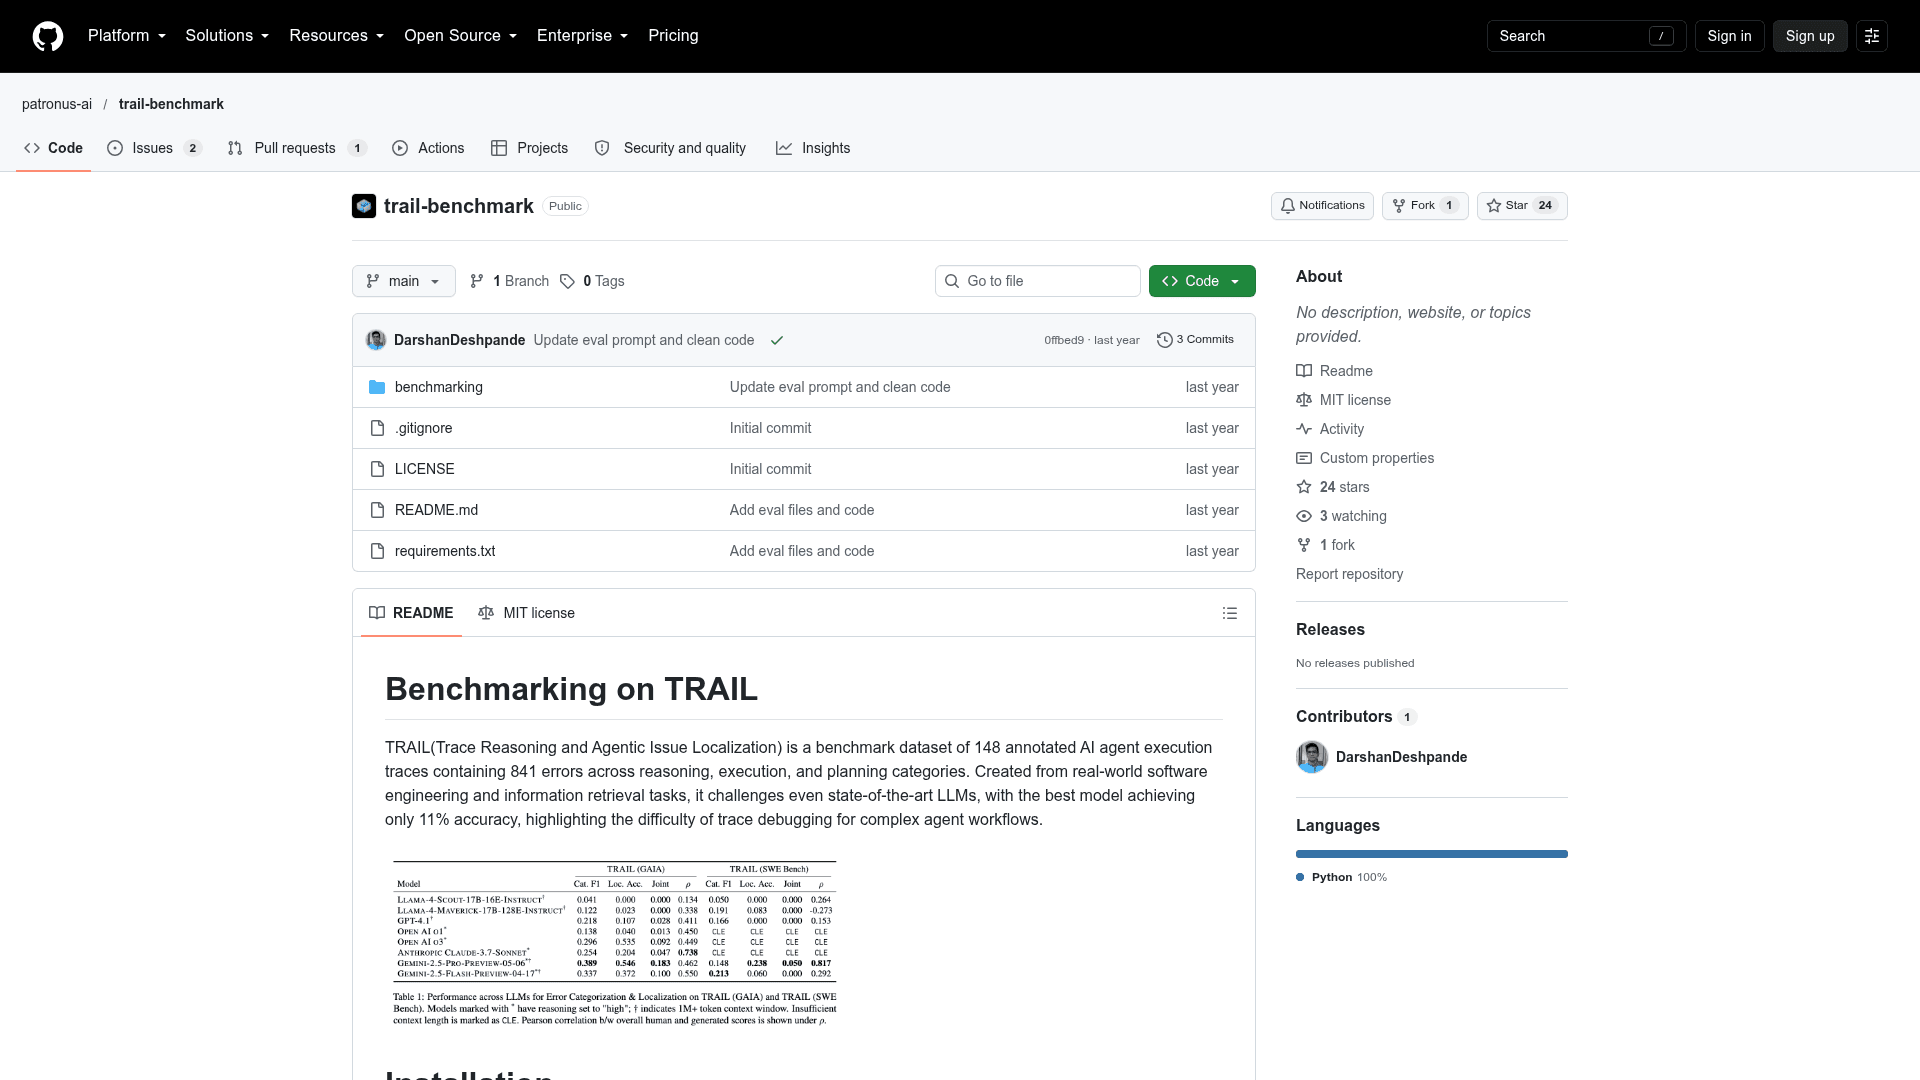Open the .gitignore file
Viewport: 1920px width, 1080px height.
point(423,428)
